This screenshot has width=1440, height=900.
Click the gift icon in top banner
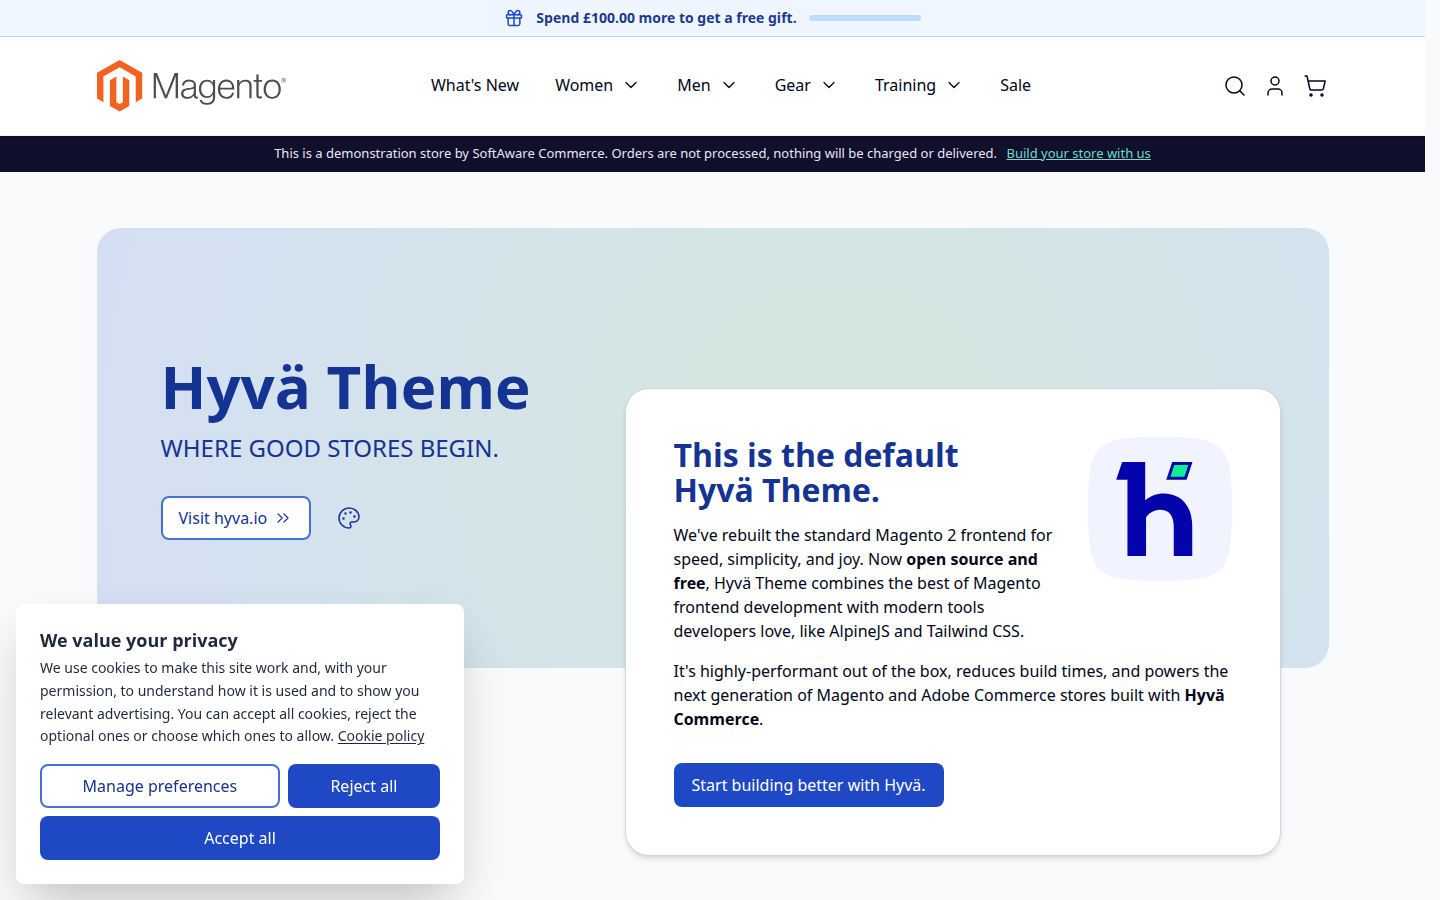tap(514, 18)
